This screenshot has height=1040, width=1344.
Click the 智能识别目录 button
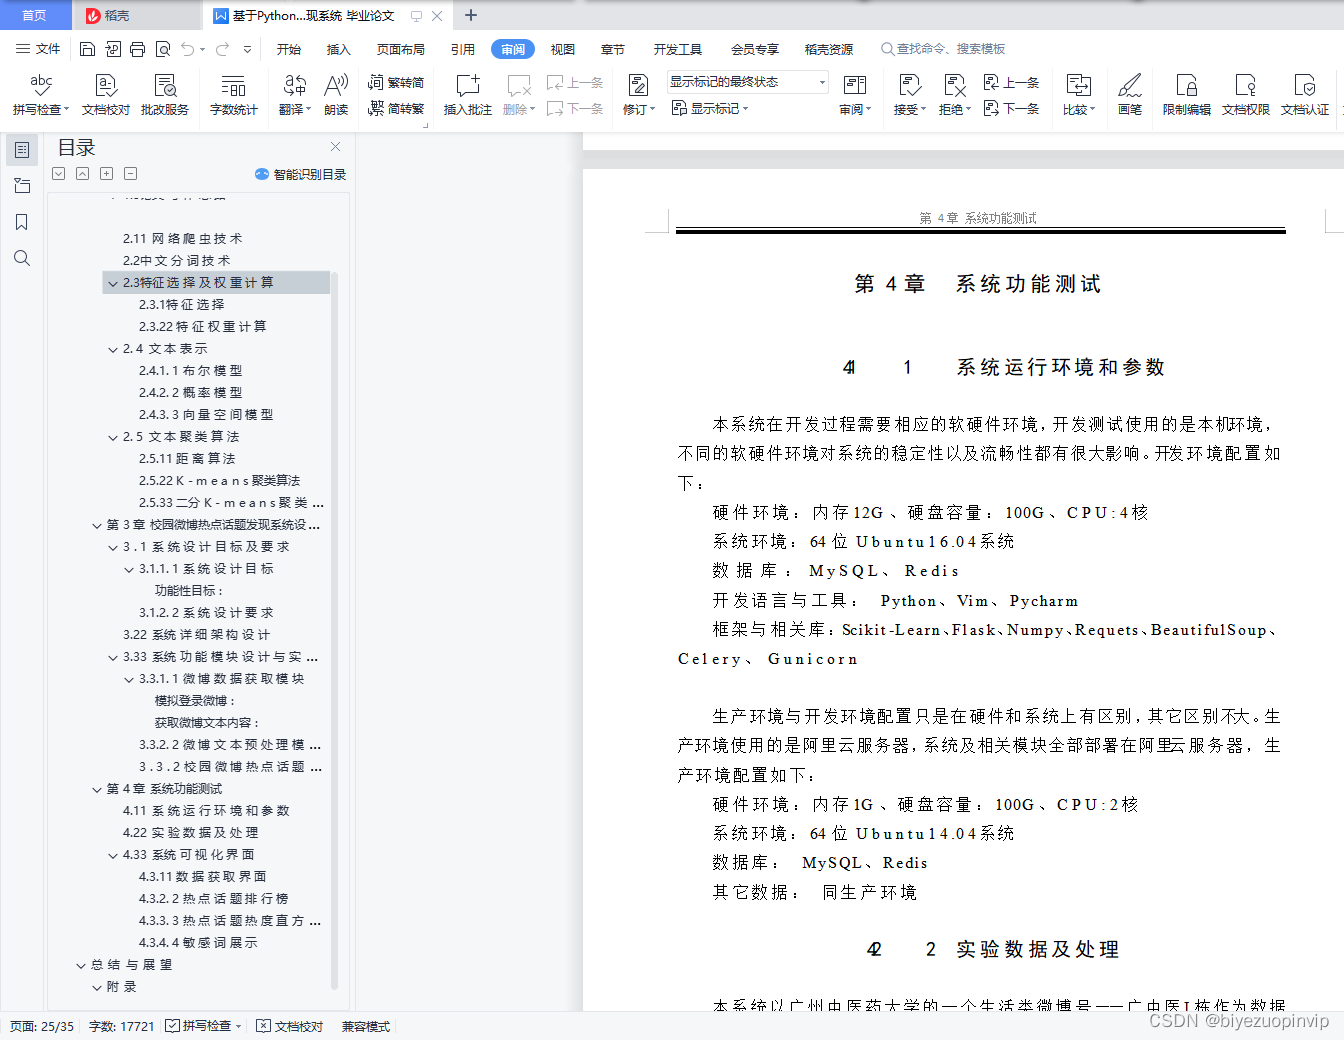coord(300,174)
